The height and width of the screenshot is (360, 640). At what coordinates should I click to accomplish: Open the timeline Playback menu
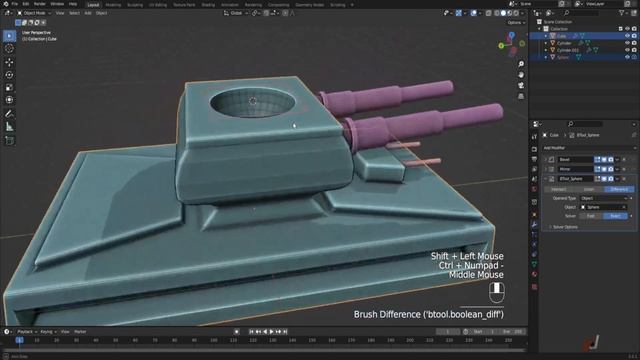pyautogui.click(x=27, y=332)
